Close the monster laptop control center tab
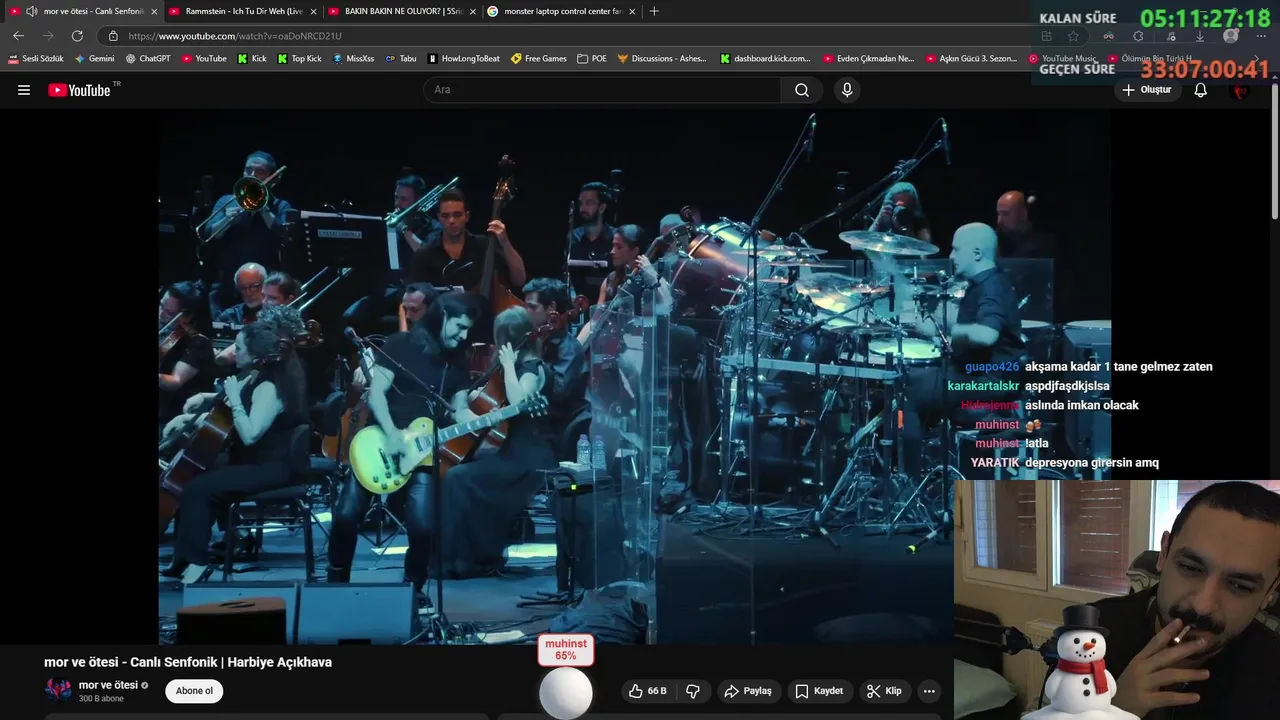1280x720 pixels. point(632,11)
